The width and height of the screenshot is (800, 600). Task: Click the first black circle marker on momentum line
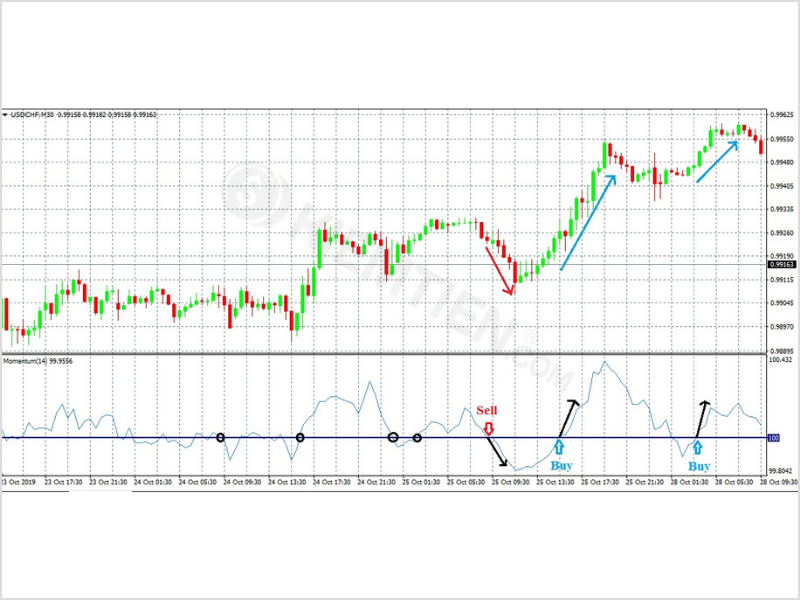[x=221, y=437]
